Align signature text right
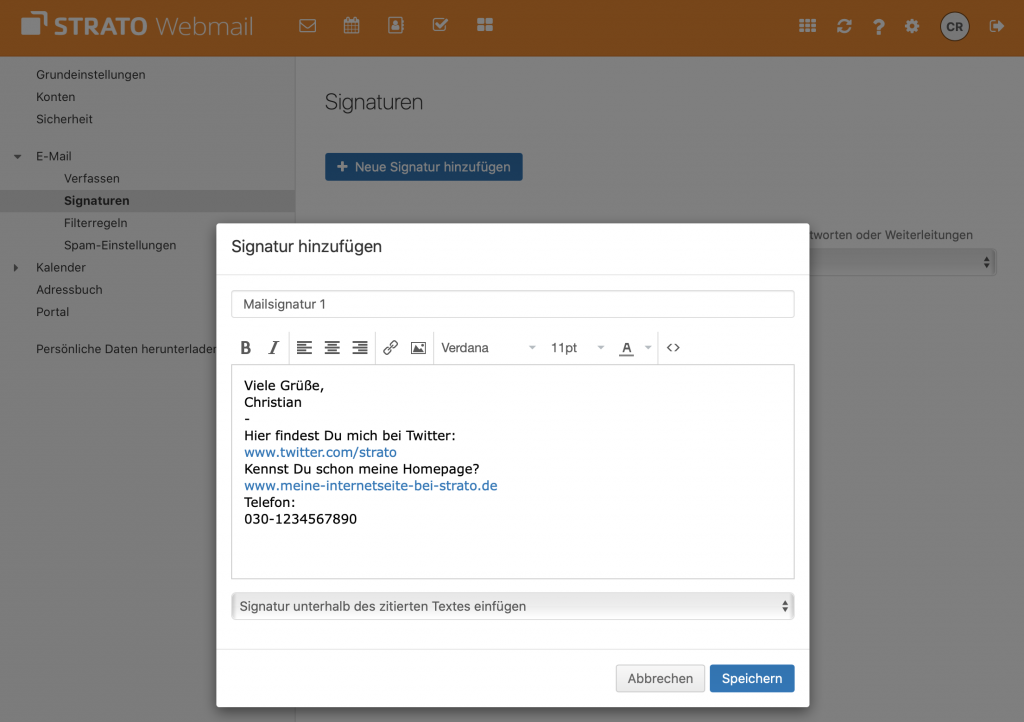This screenshot has height=722, width=1024. [x=360, y=348]
